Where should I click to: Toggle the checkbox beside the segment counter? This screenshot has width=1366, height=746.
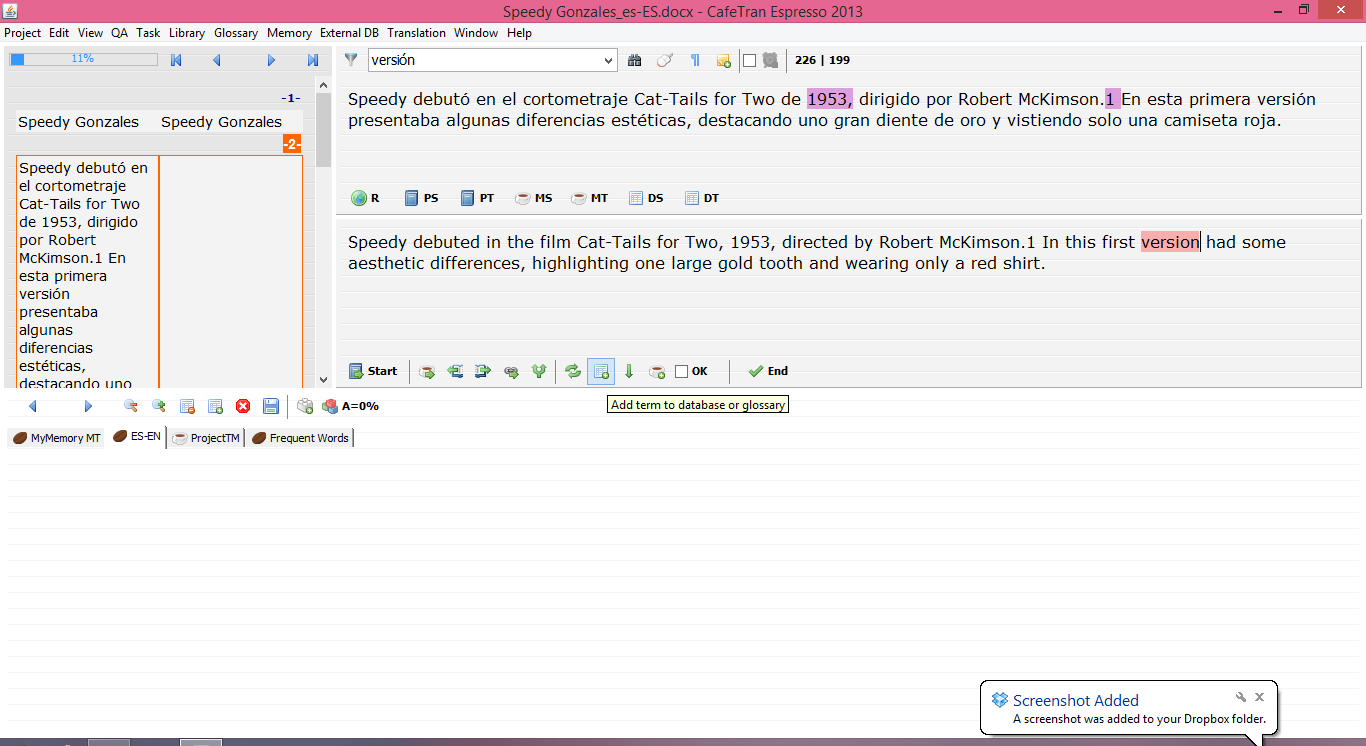pos(749,60)
